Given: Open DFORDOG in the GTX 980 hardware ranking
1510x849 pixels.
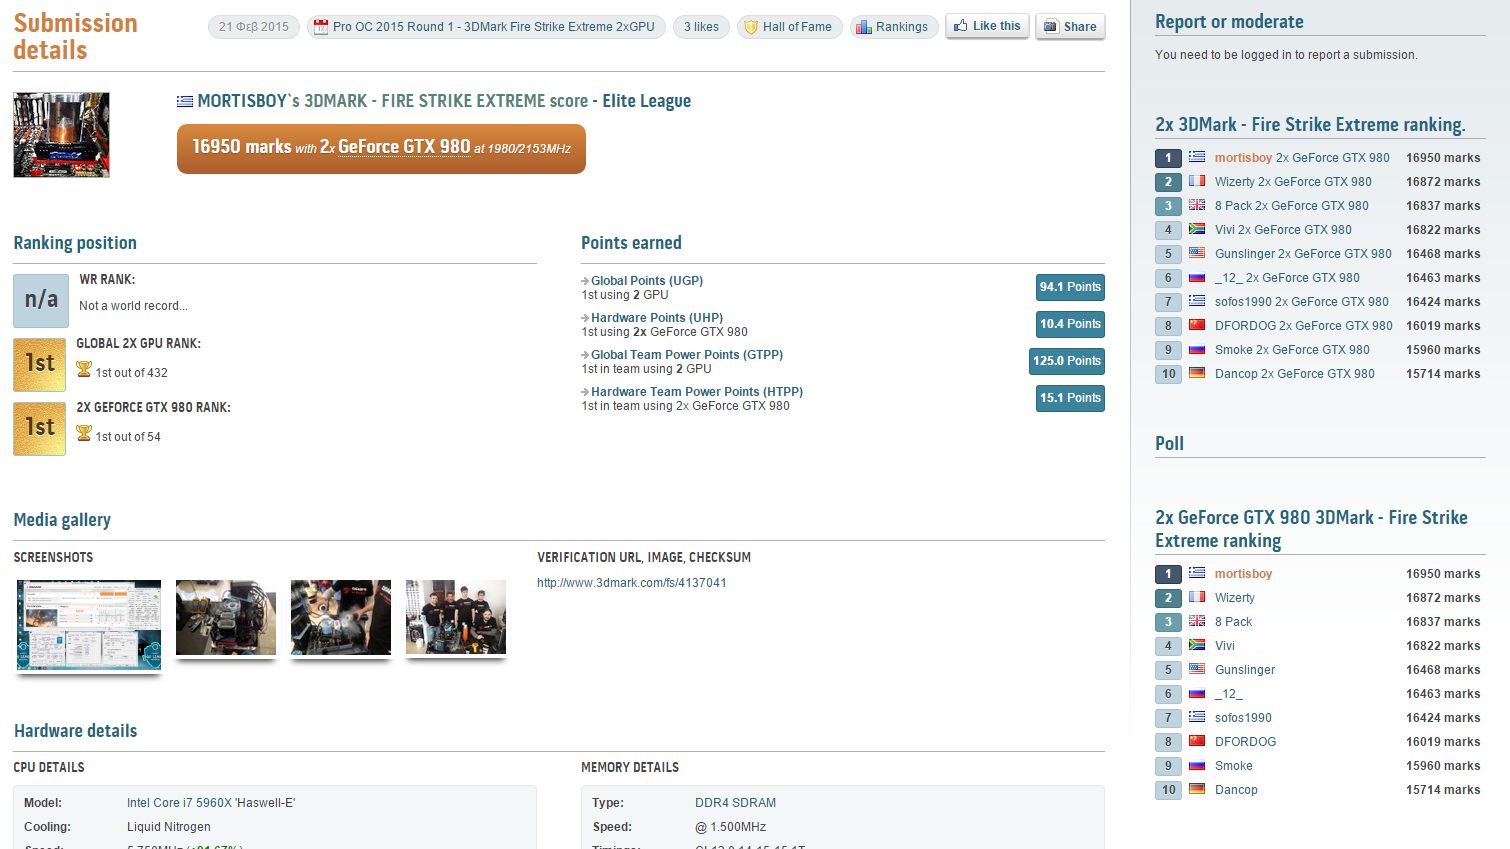Looking at the screenshot, I should tap(1246, 742).
